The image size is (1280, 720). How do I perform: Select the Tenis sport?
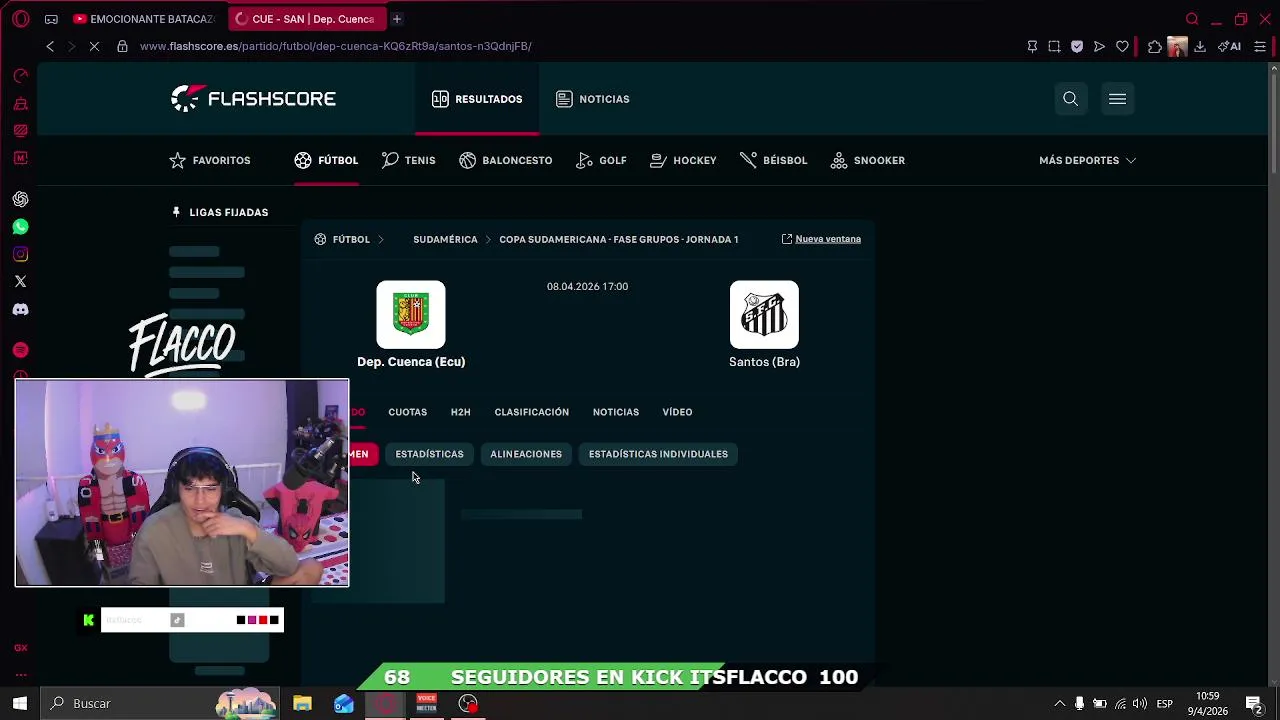[408, 160]
